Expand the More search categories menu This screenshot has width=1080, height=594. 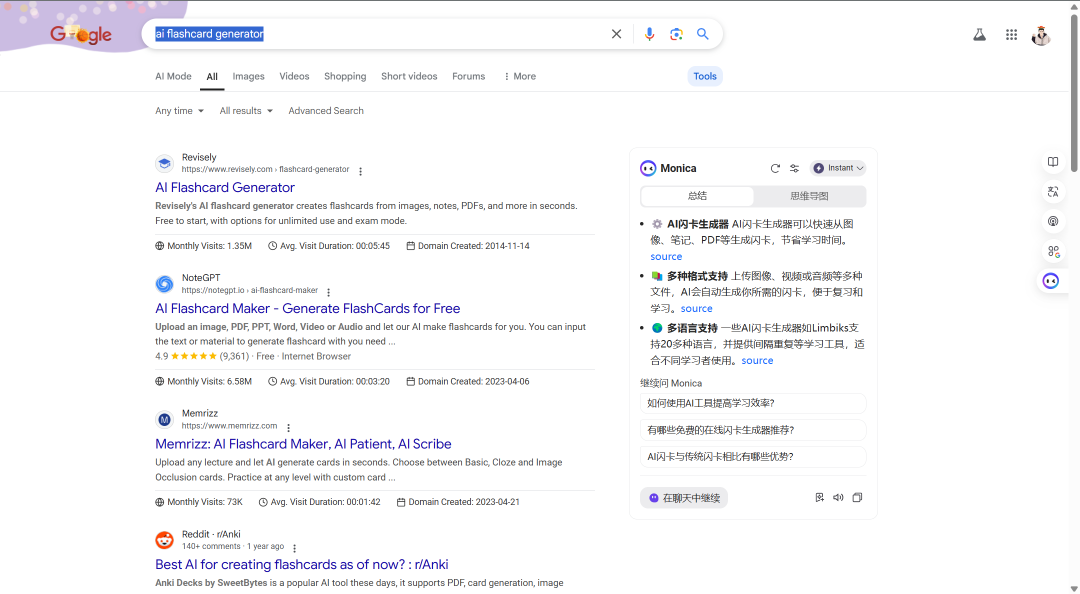(x=519, y=76)
